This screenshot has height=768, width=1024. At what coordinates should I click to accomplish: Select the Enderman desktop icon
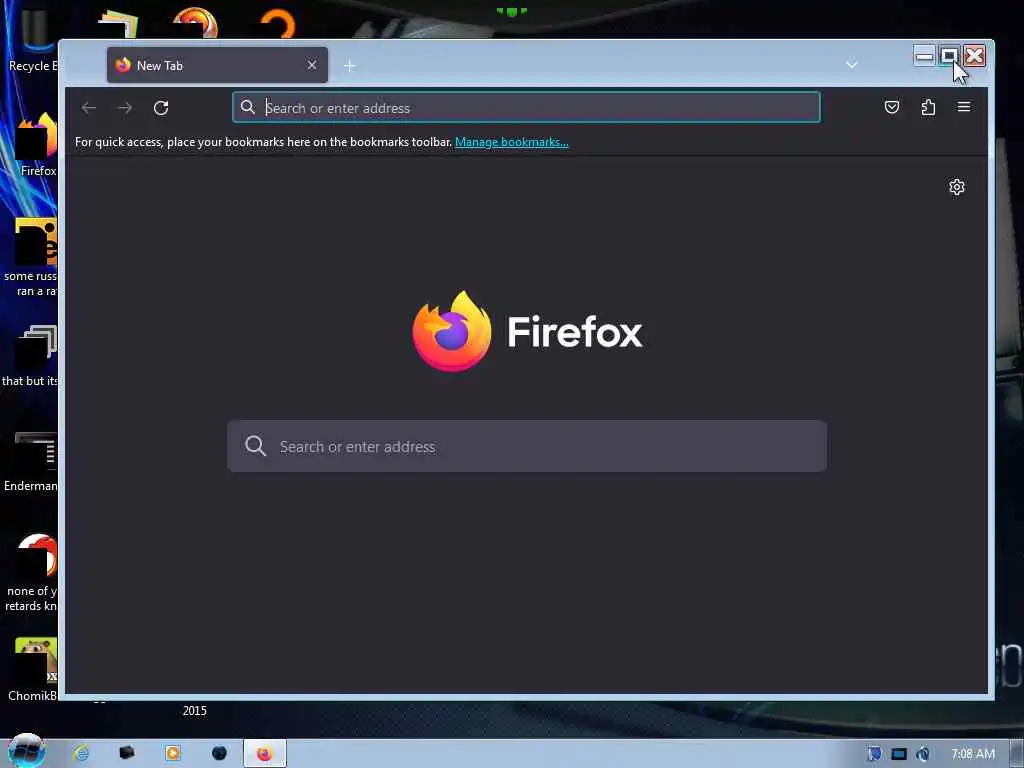33,459
